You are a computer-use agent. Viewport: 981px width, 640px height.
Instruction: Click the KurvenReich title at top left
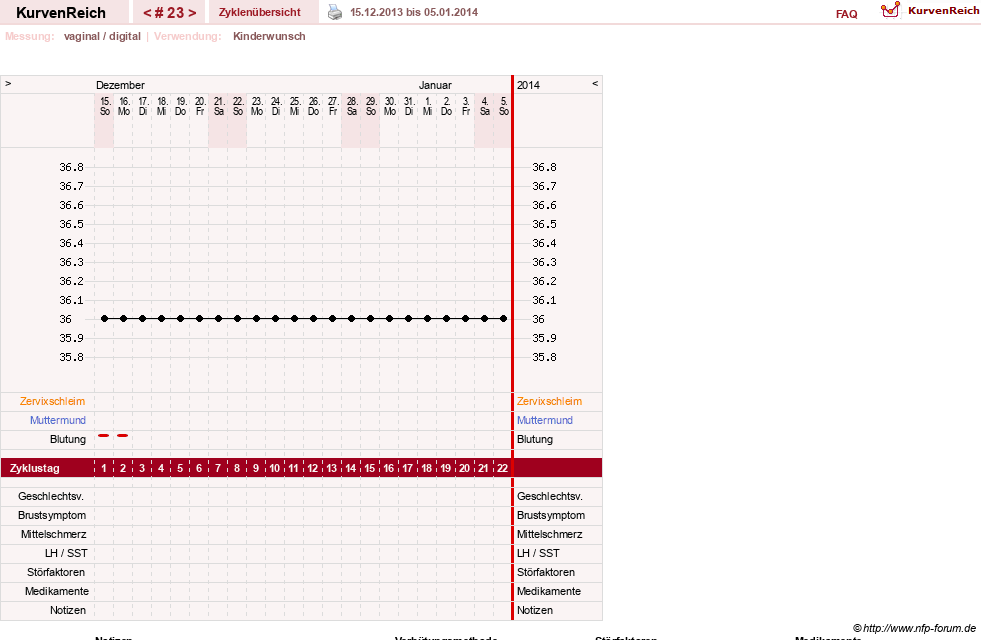(61, 13)
